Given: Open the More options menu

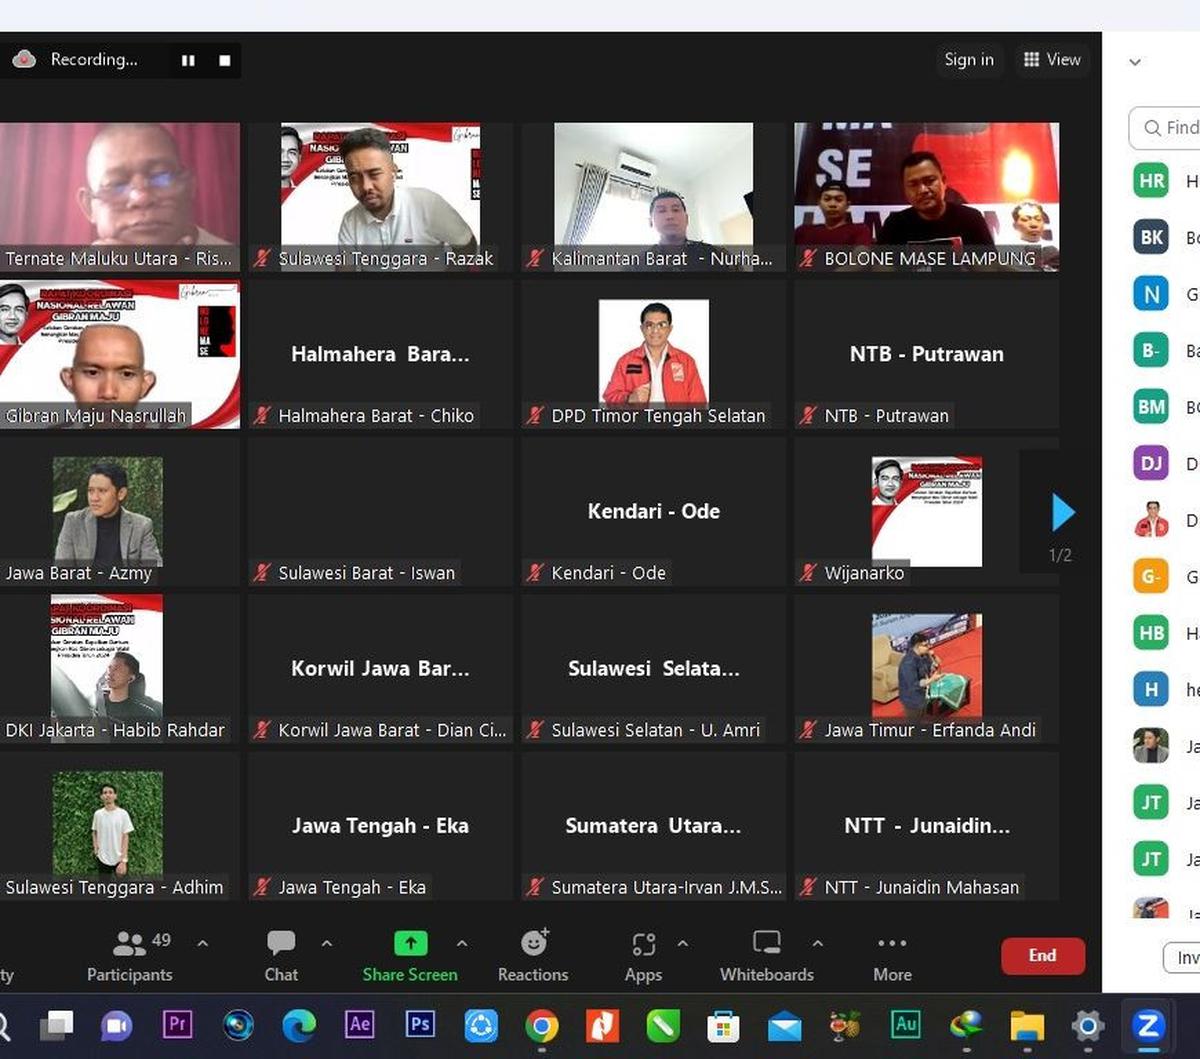Looking at the screenshot, I should 892,956.
